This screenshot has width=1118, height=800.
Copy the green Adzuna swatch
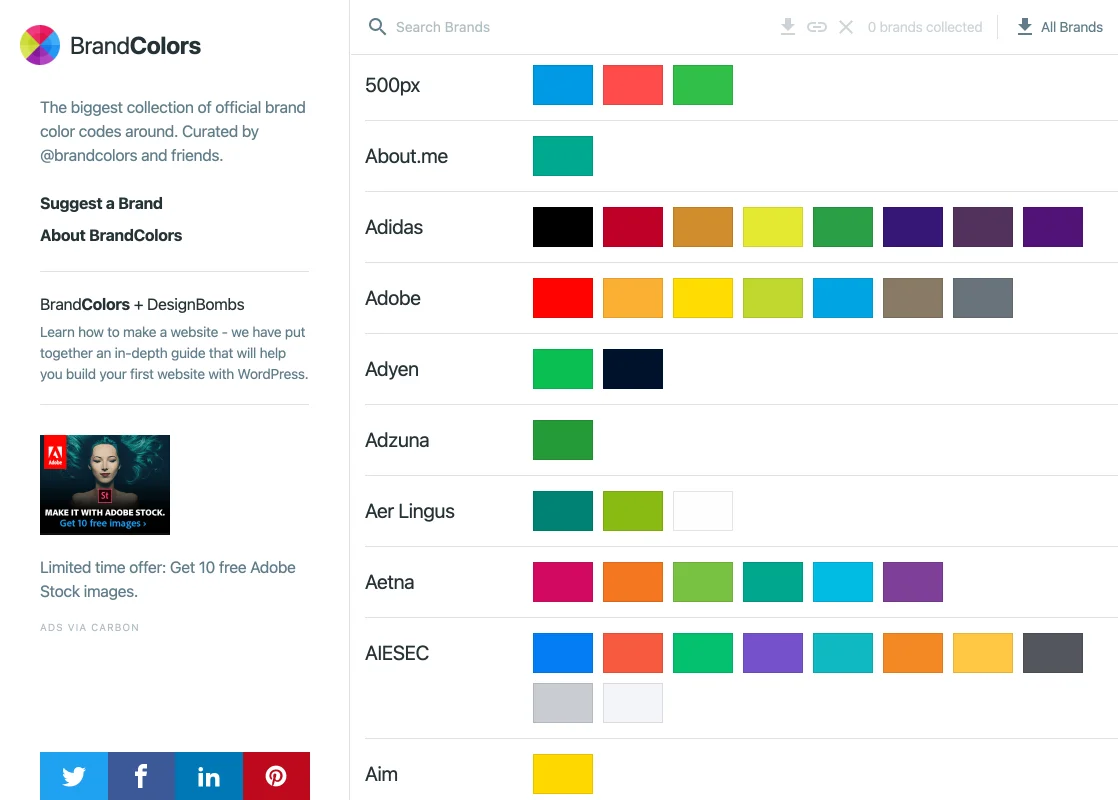563,440
